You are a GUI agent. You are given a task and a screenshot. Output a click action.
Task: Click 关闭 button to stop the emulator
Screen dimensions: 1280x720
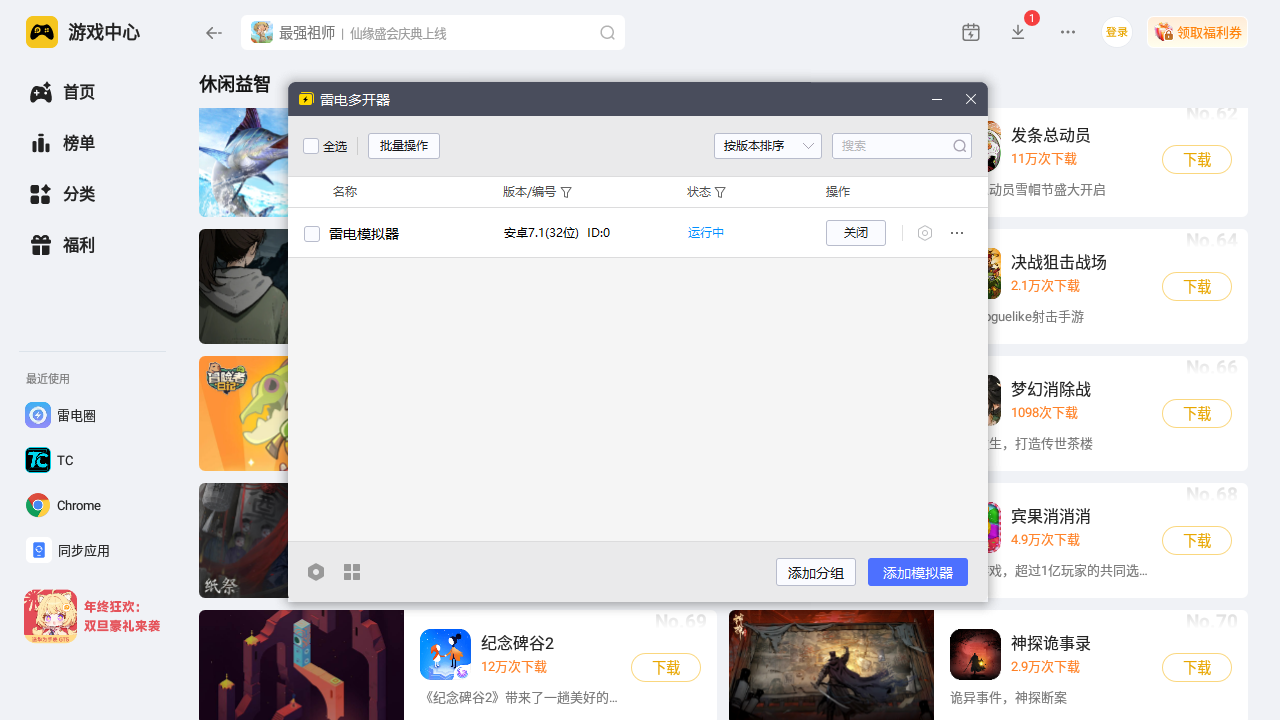(x=855, y=233)
